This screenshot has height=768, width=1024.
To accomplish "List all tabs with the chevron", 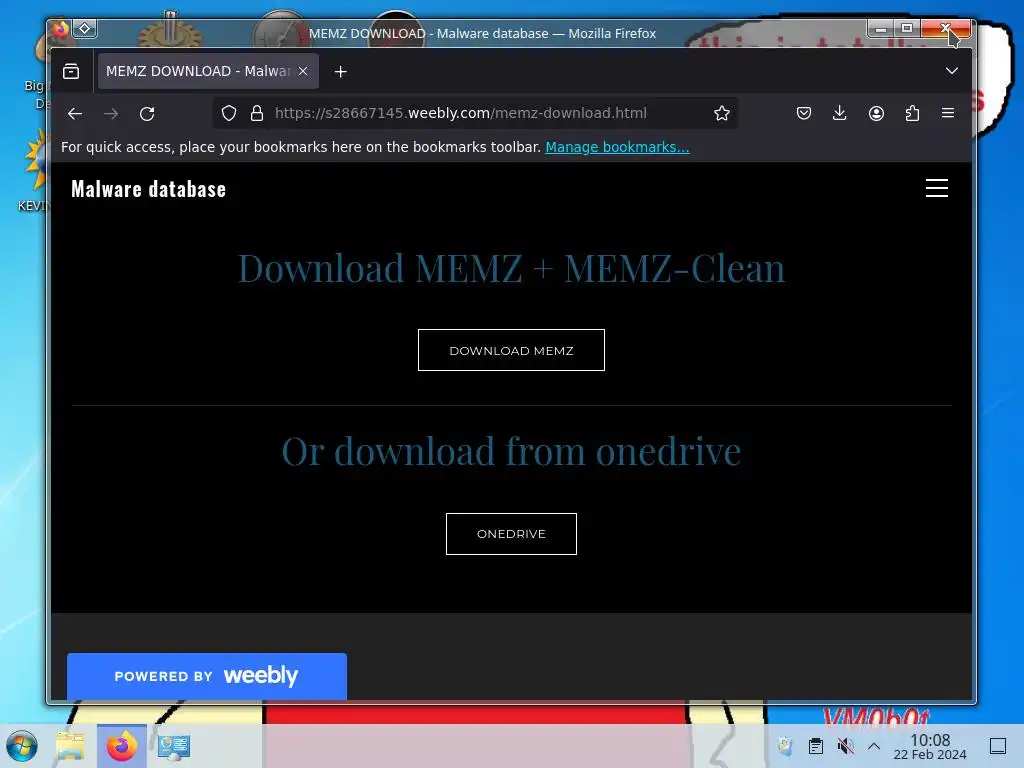I will [x=952, y=71].
